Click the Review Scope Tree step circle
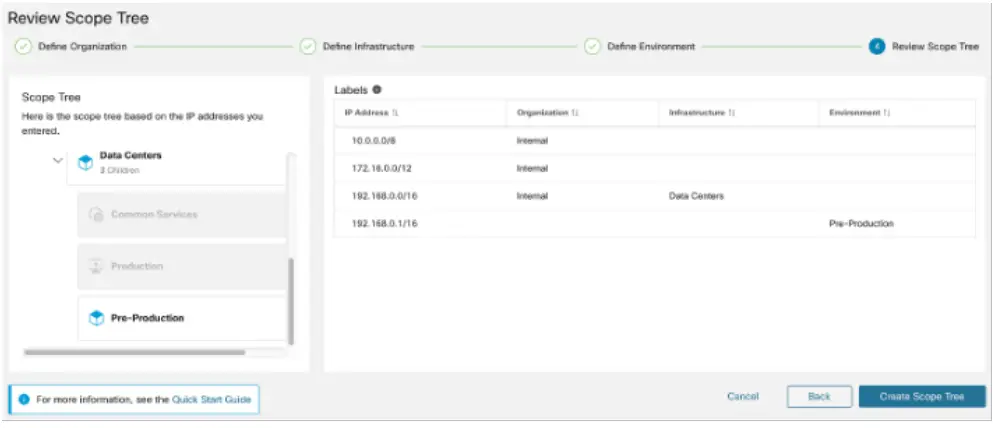 click(x=877, y=47)
